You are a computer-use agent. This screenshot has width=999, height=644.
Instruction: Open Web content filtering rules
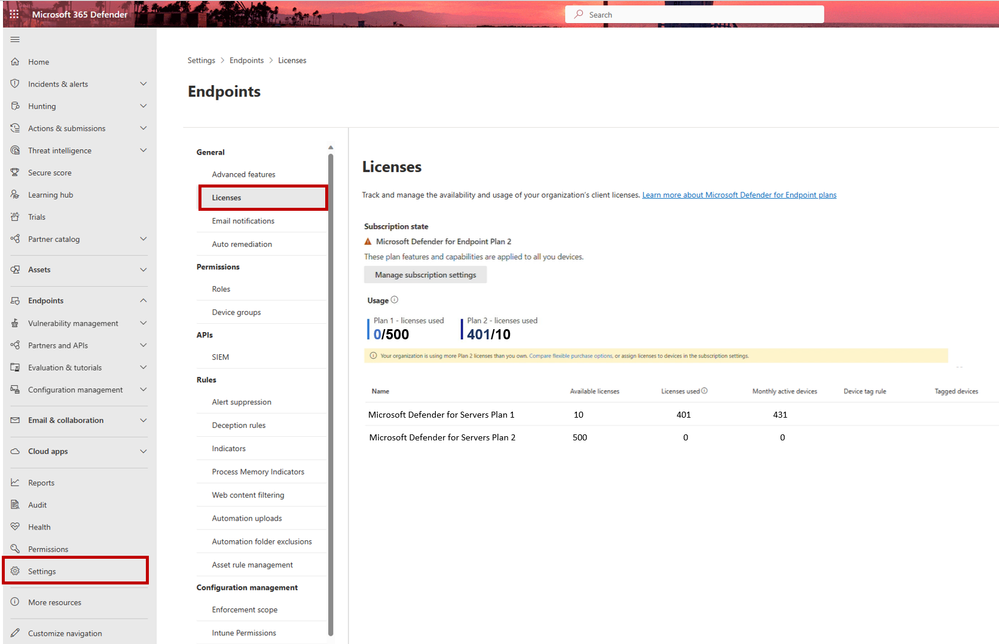[x=248, y=495]
